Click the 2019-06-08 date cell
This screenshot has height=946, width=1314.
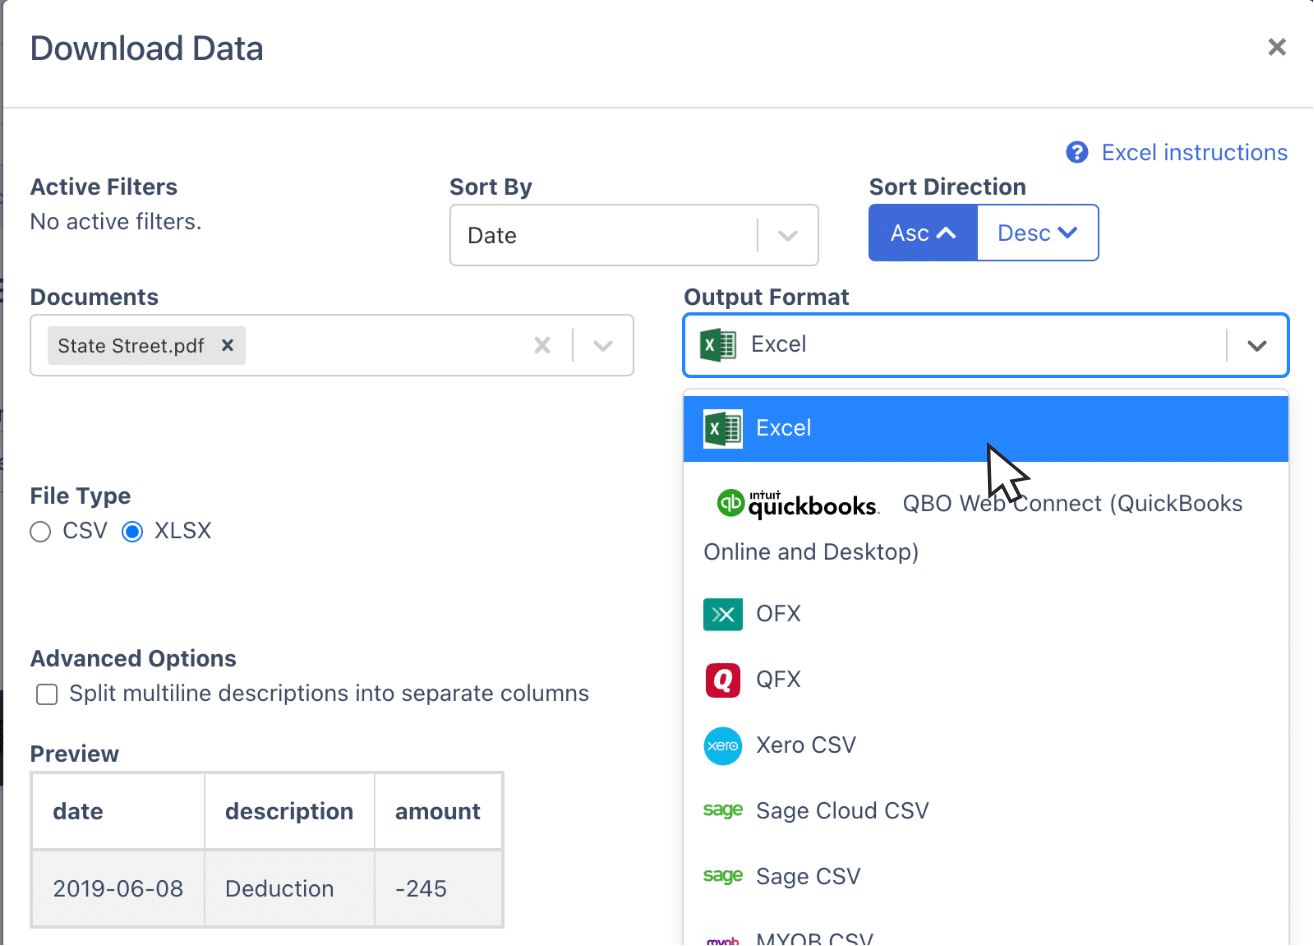click(x=118, y=889)
